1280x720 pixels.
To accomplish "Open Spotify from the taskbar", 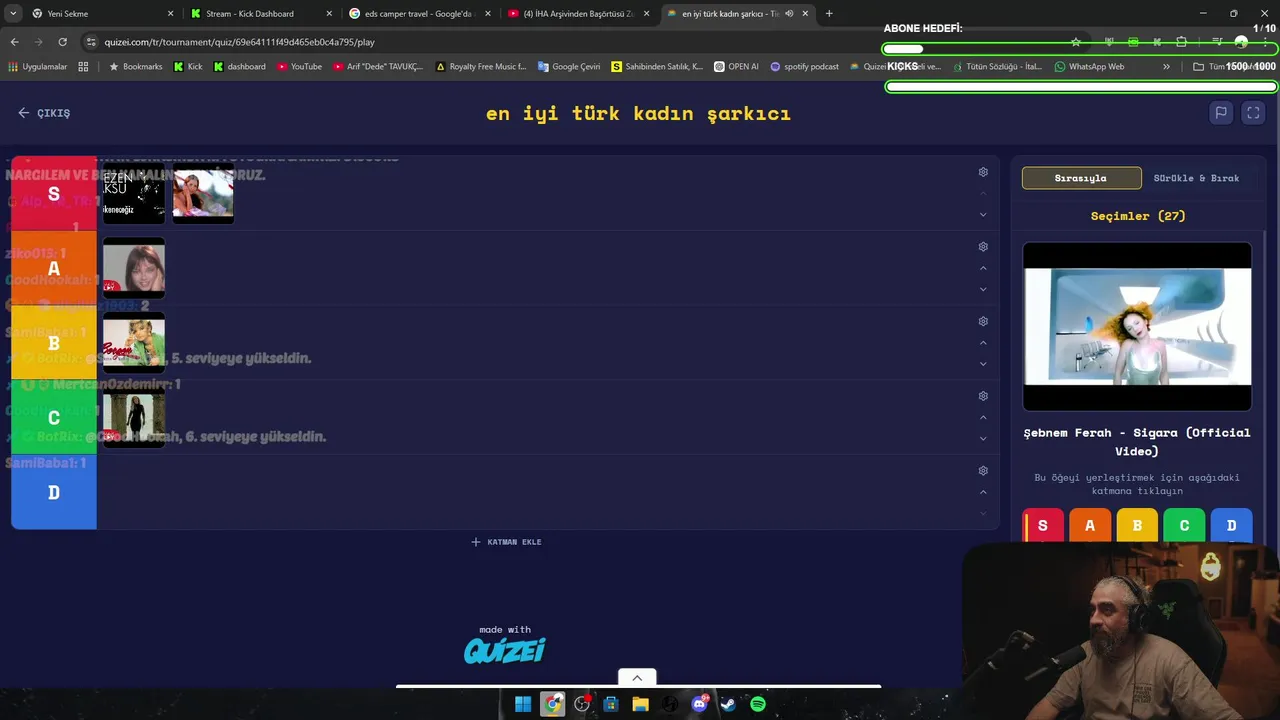I will [x=758, y=704].
